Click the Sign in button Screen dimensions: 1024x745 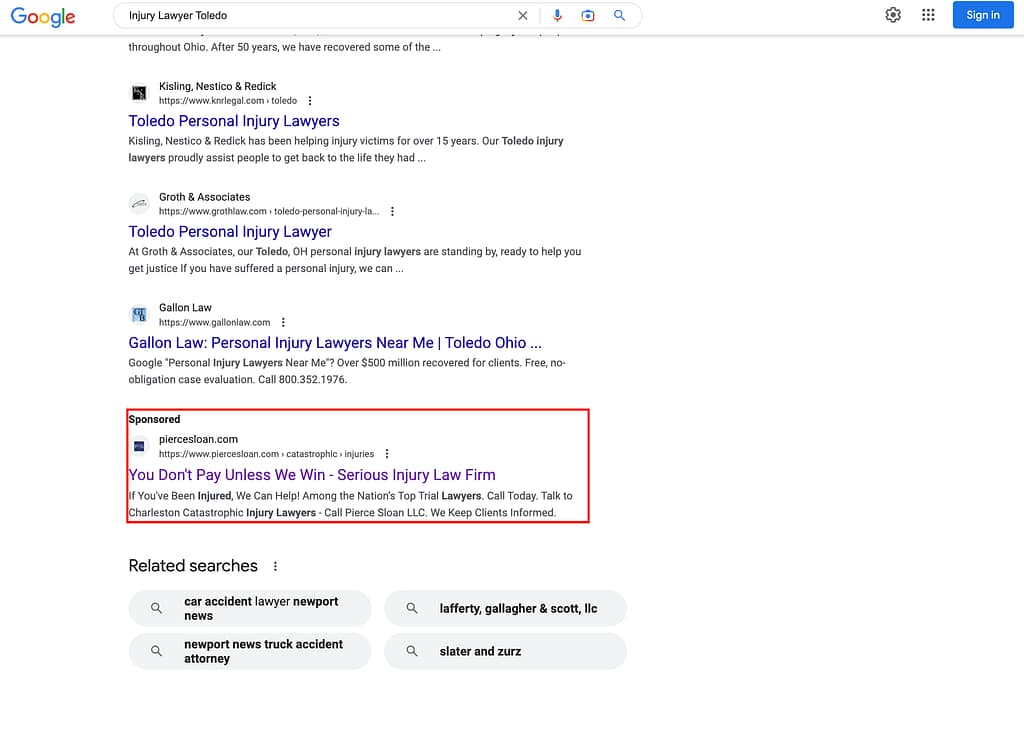[982, 15]
